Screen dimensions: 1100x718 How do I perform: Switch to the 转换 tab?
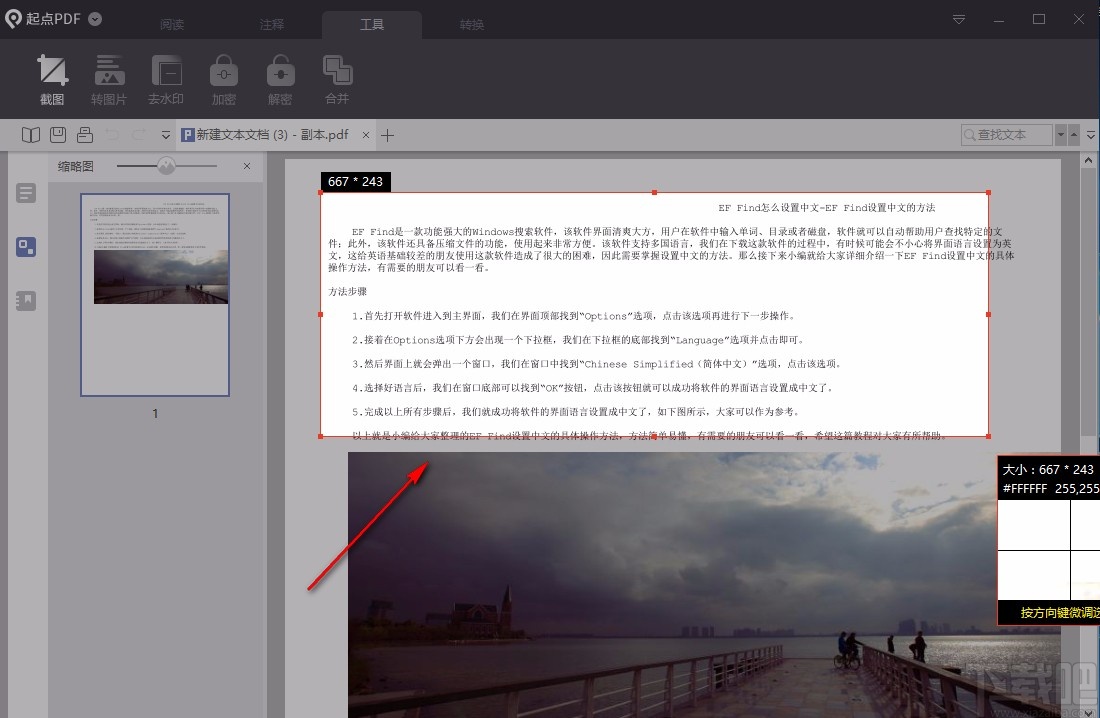coord(471,25)
